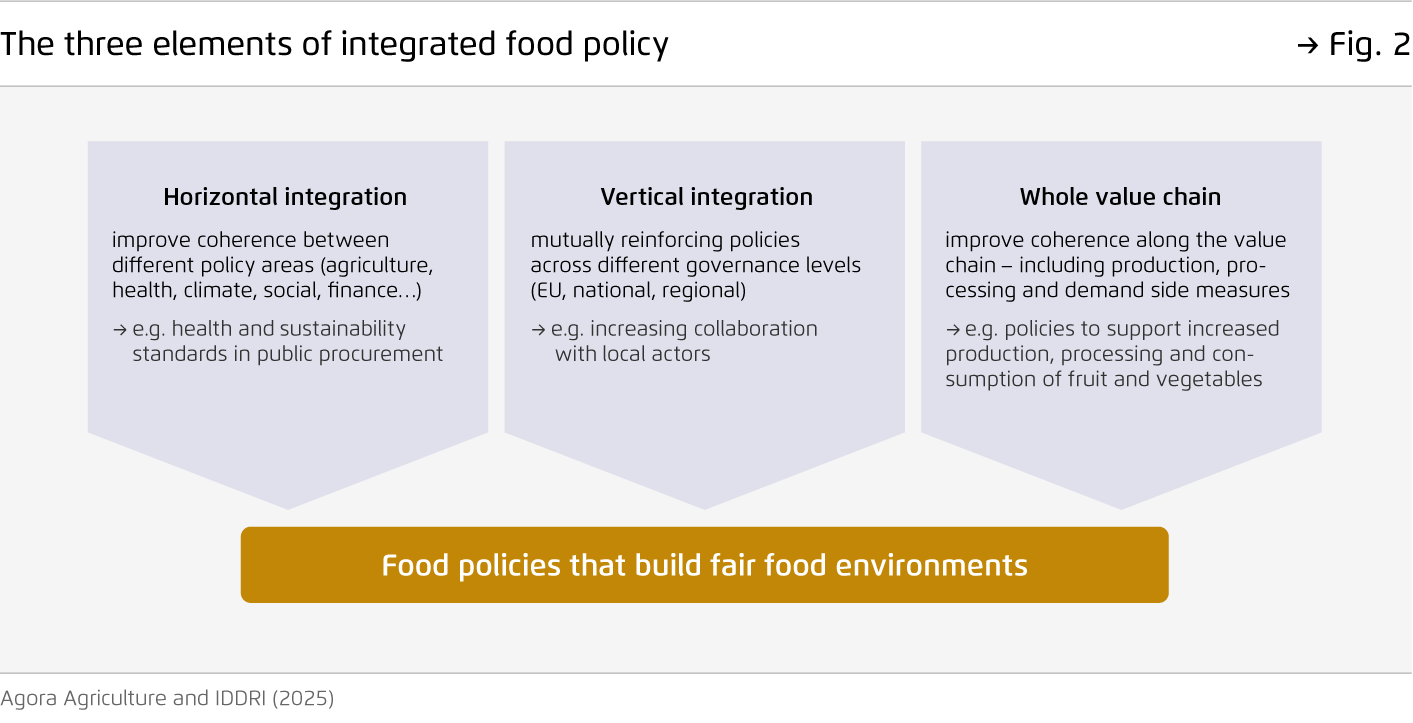The width and height of the screenshot is (1413, 723).
Task: Click the arrow icon before Fig. 2
Action: 1307,46
